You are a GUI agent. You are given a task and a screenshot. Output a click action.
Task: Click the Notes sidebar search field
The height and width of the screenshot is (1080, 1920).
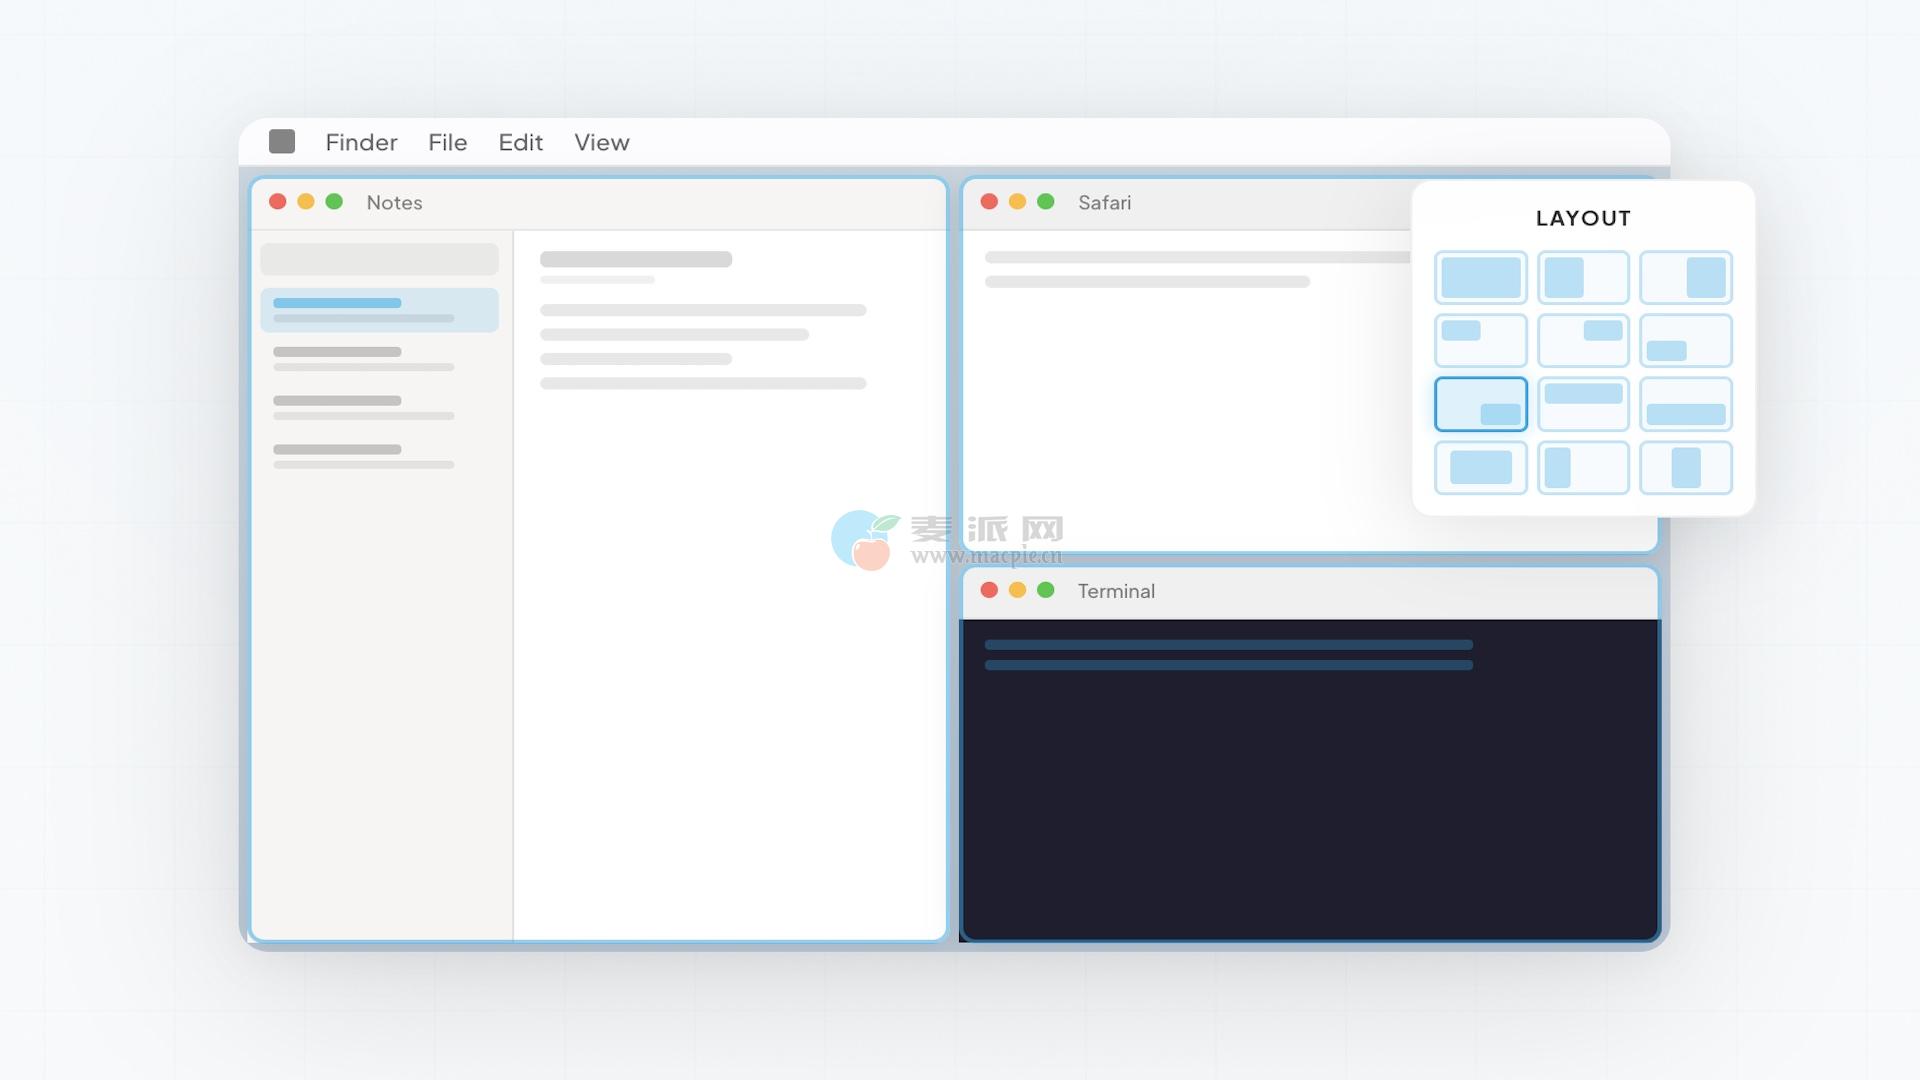(x=379, y=259)
